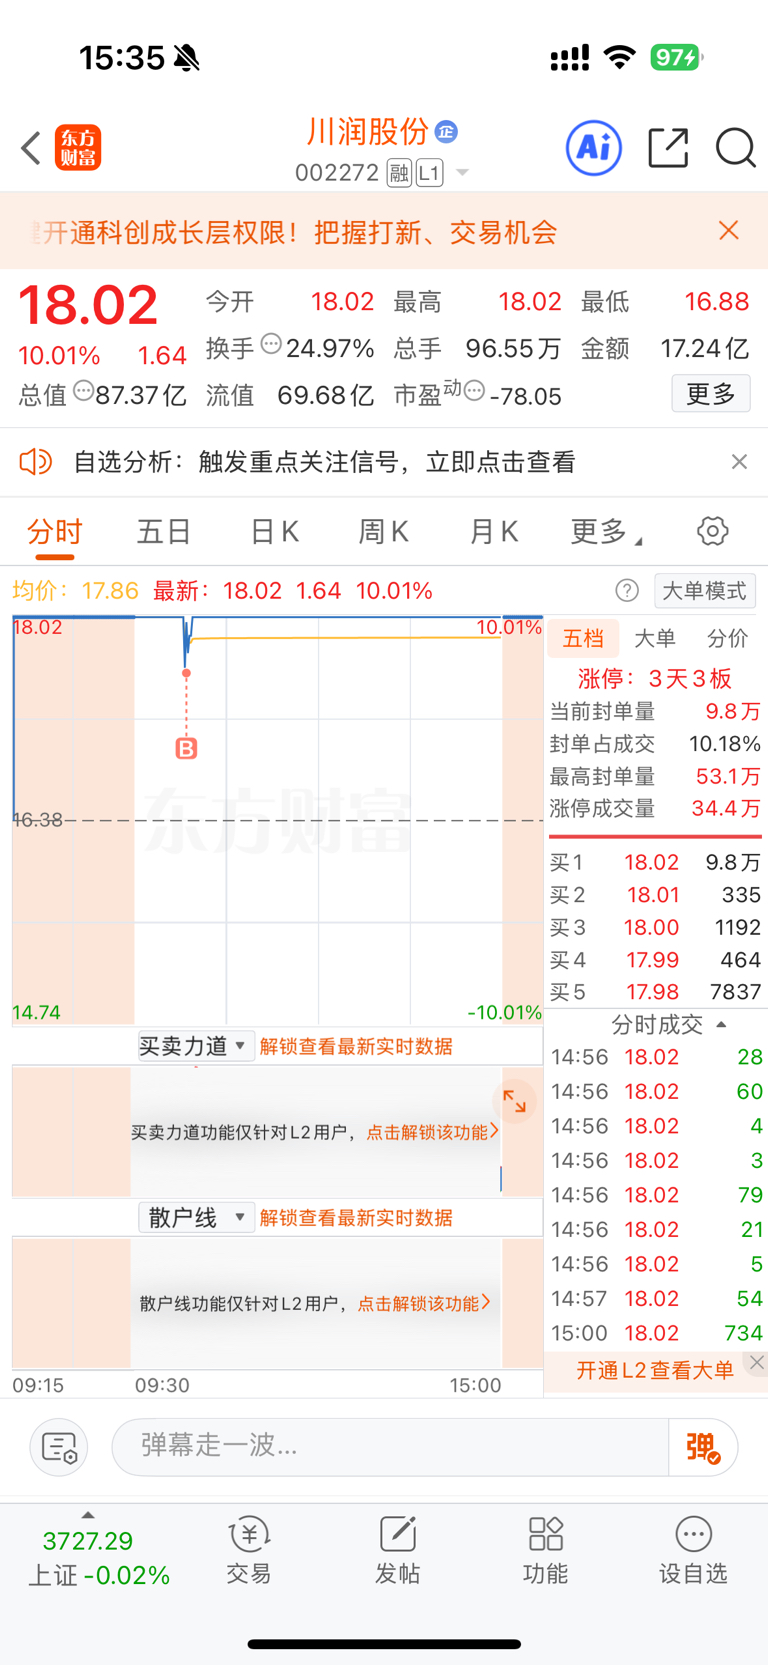The height and width of the screenshot is (1665, 769).
Task: Tap the info icon next to 换手
Action: click(x=271, y=345)
